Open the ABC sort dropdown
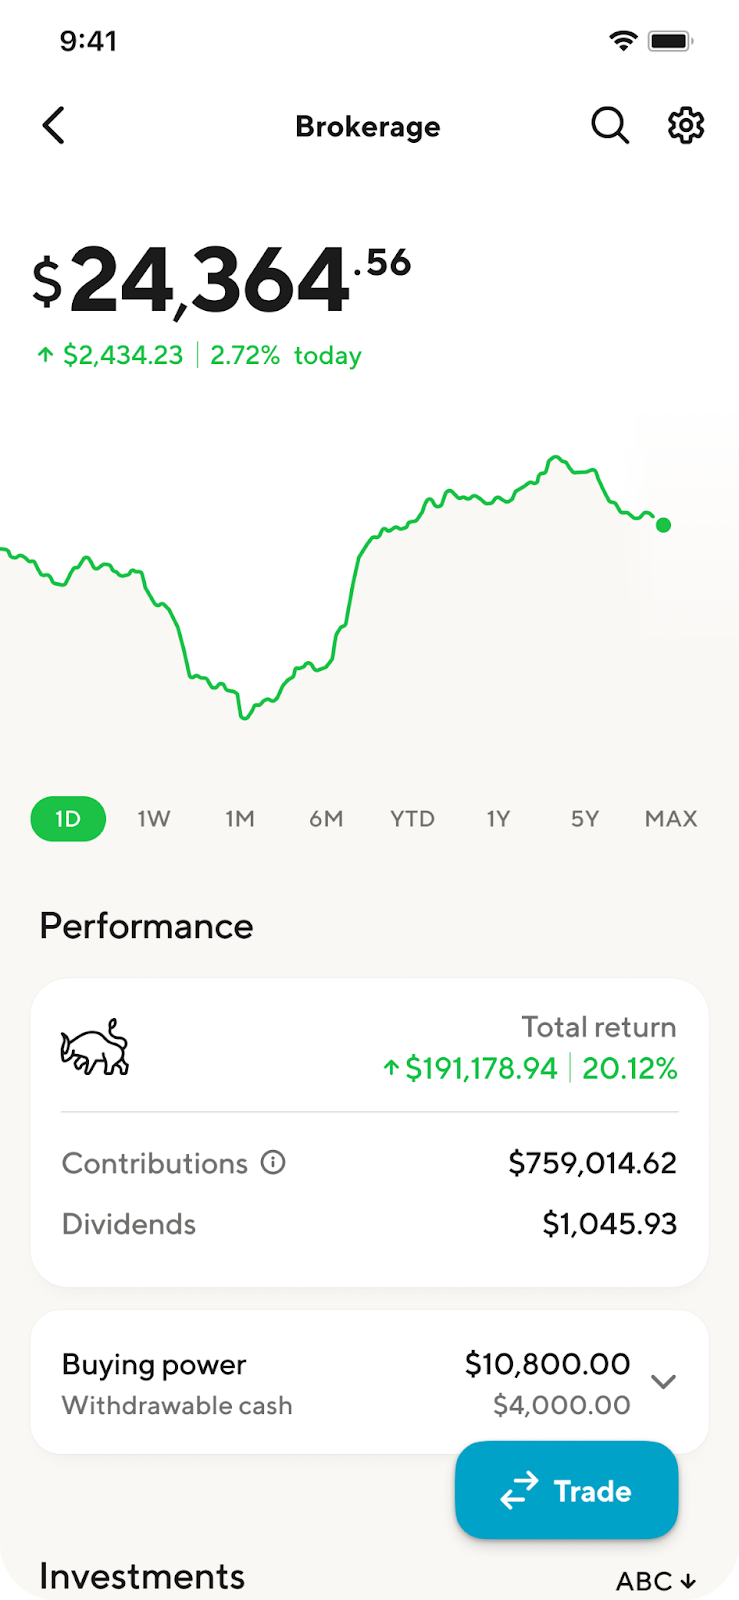Screen dimensions: 739x1600 point(655,1581)
